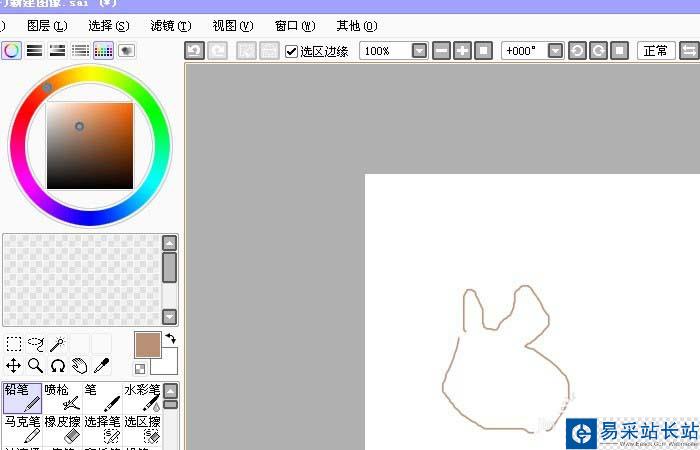This screenshot has width=700, height=450.
Task: Open the 其他 (O) menu
Action: click(x=357, y=26)
